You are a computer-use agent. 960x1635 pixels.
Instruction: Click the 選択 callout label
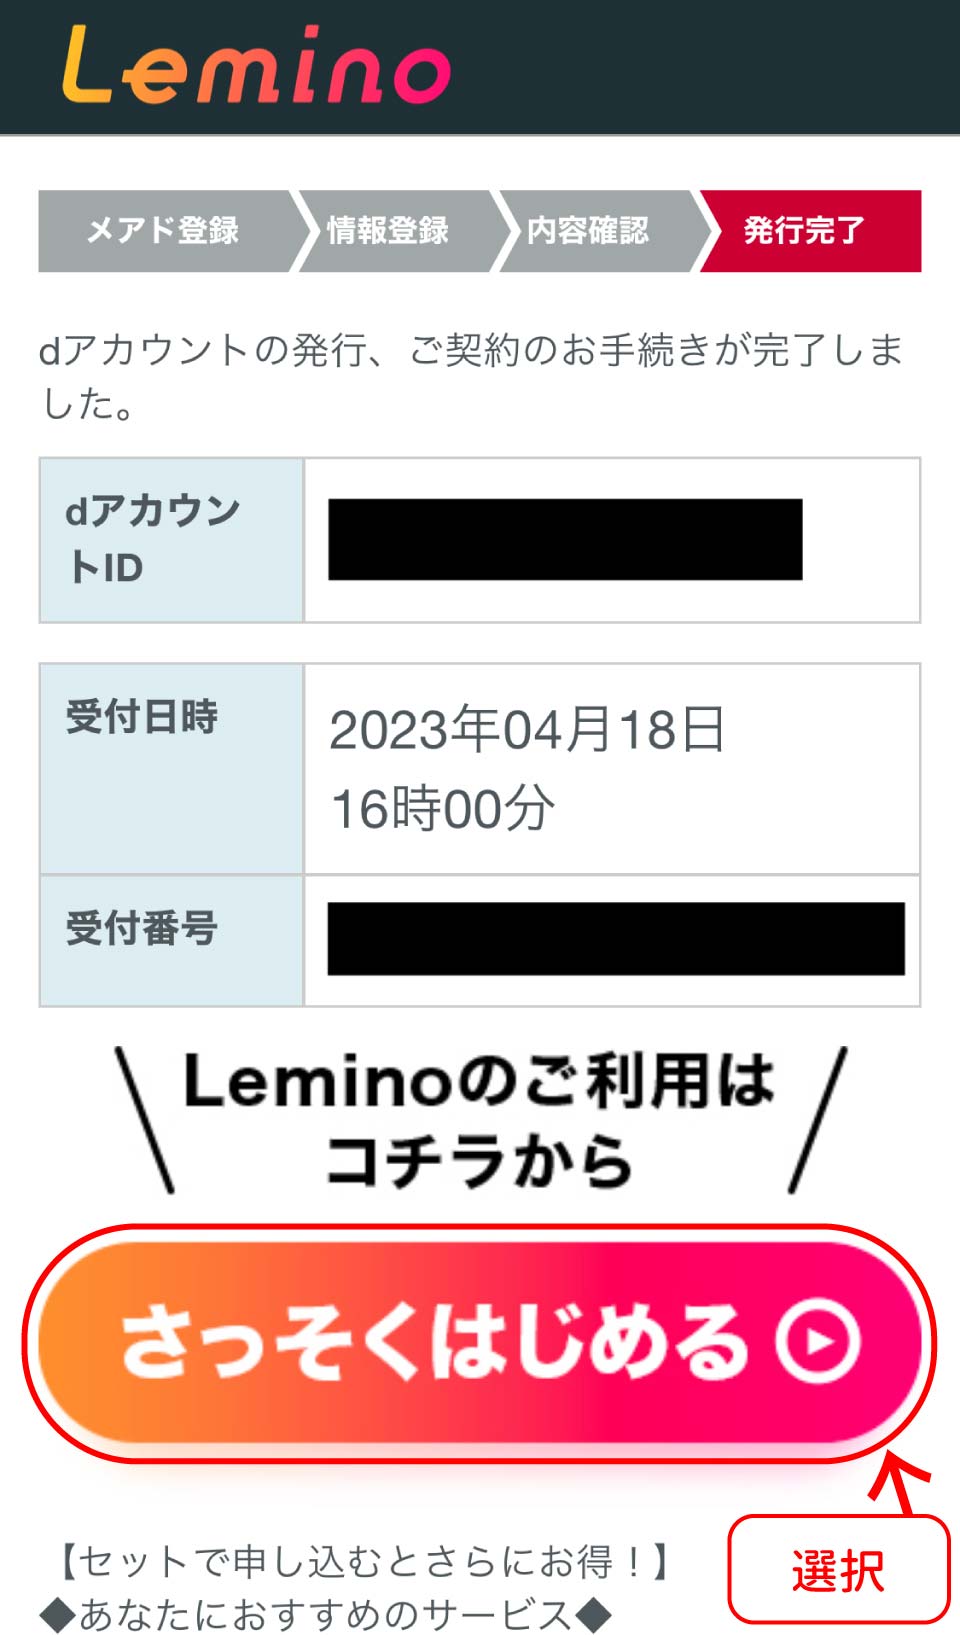coord(838,1570)
